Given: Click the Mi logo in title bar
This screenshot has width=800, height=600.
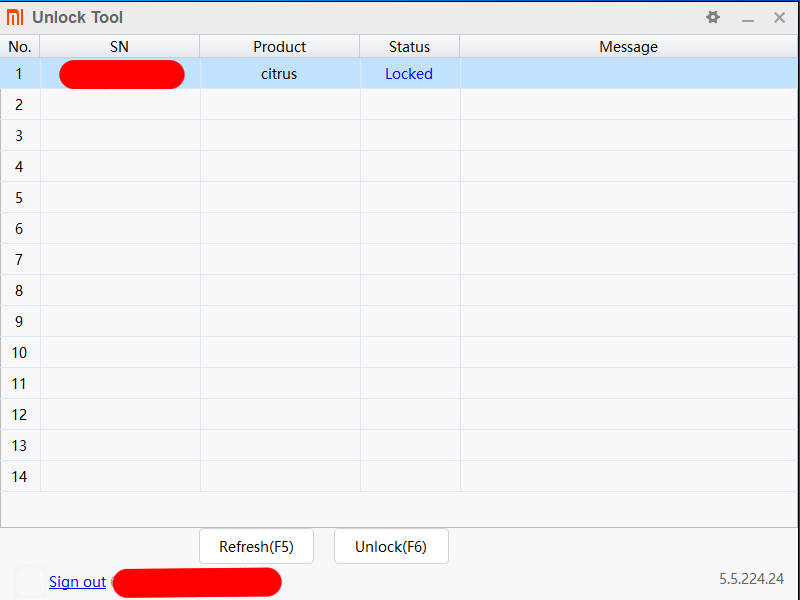Looking at the screenshot, I should [15, 17].
